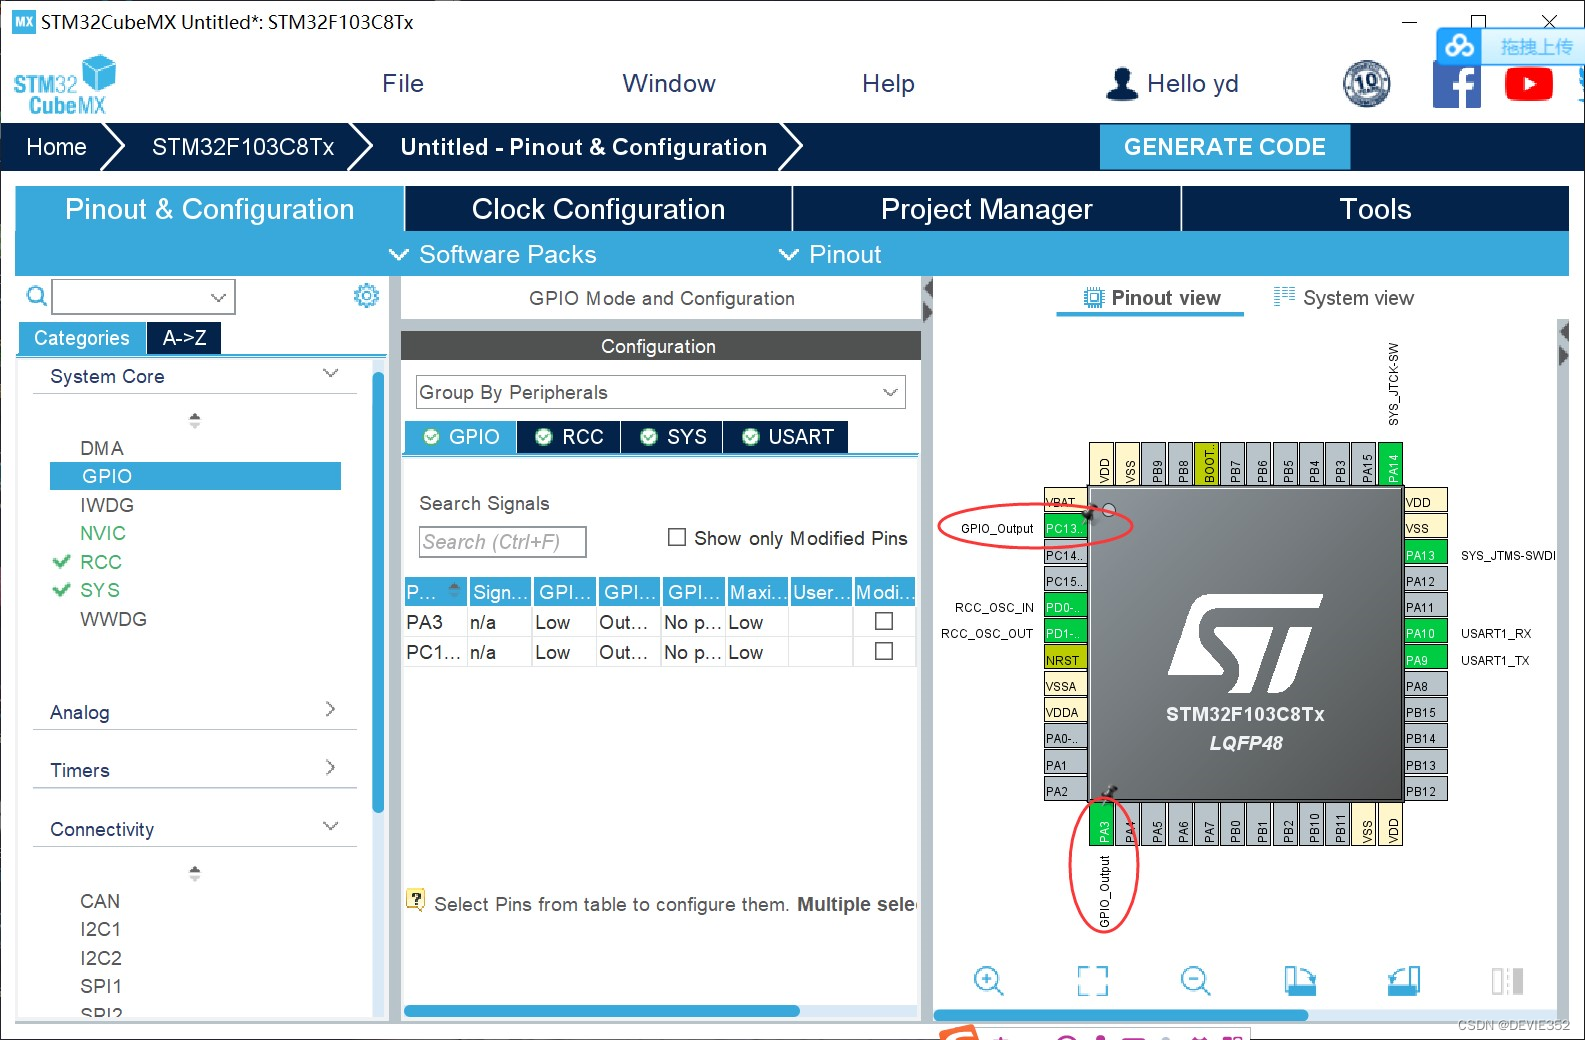Screen dimensions: 1585x1040
Task: Select the green PA3 pin on chip
Action: 1103,825
